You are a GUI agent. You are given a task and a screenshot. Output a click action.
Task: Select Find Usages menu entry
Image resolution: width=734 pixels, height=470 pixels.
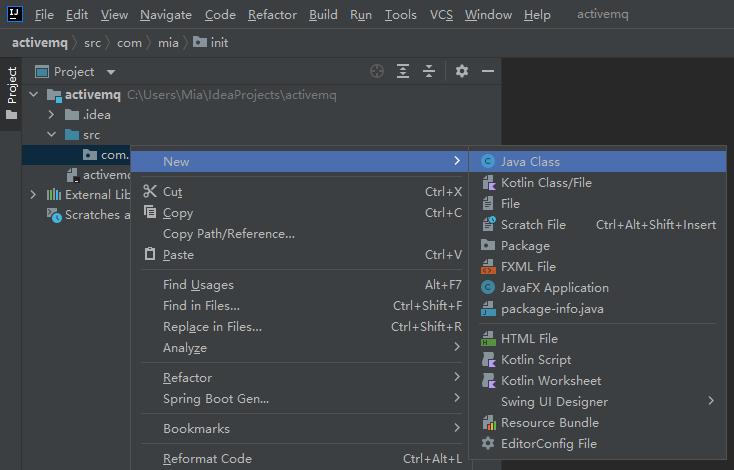click(x=301, y=285)
